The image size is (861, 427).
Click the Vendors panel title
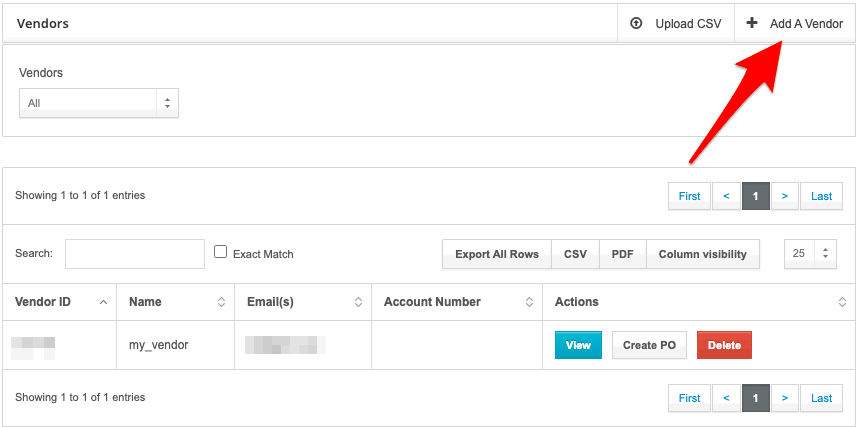click(42, 24)
